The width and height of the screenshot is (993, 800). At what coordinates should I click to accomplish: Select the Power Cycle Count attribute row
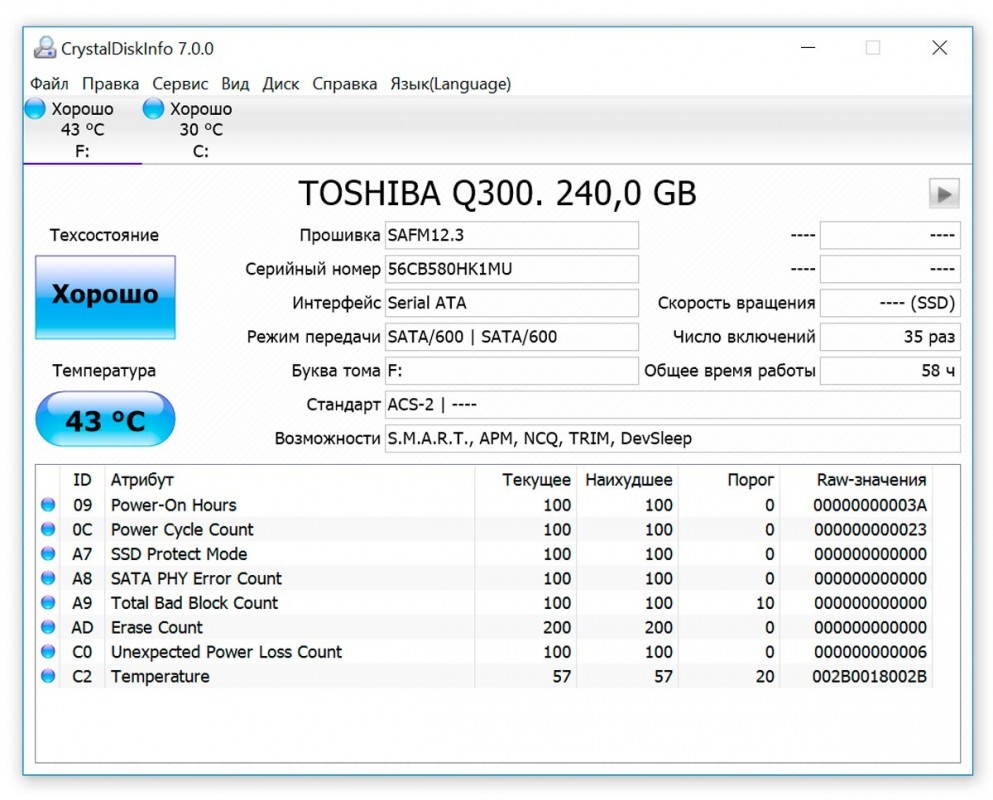[x=486, y=530]
